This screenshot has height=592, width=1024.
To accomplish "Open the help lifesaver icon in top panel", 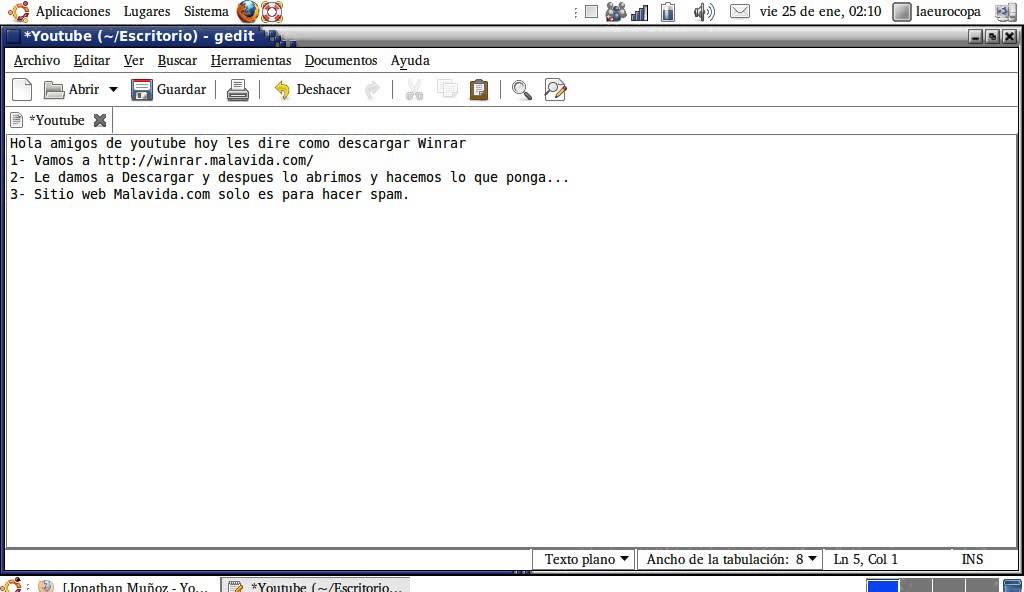I will pyautogui.click(x=272, y=11).
